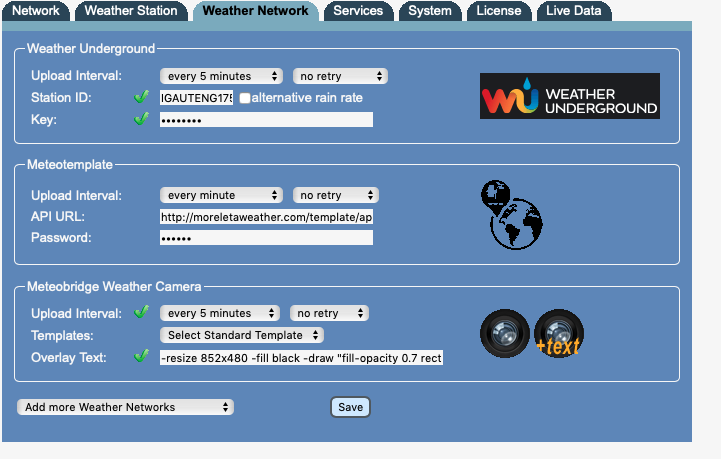This screenshot has width=721, height=459.
Task: Enable alternative rain rate checkbox
Action: (244, 98)
